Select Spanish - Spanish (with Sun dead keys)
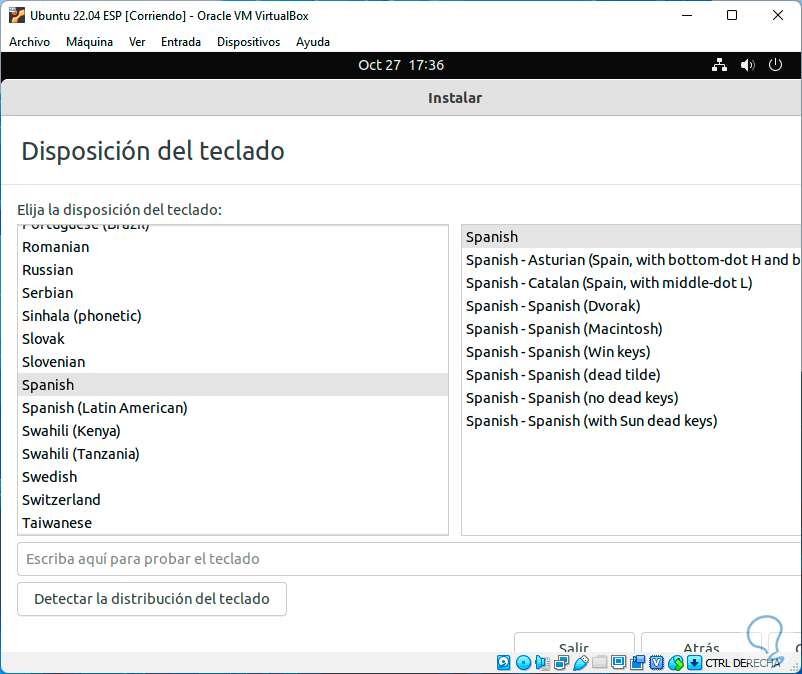This screenshot has height=674, width=802. (632, 421)
